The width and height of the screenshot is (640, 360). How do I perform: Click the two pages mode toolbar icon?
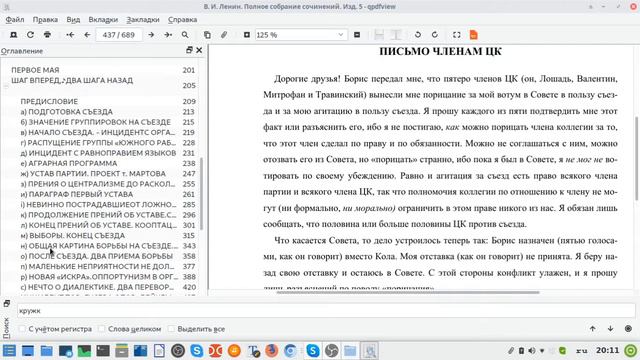click(396, 35)
